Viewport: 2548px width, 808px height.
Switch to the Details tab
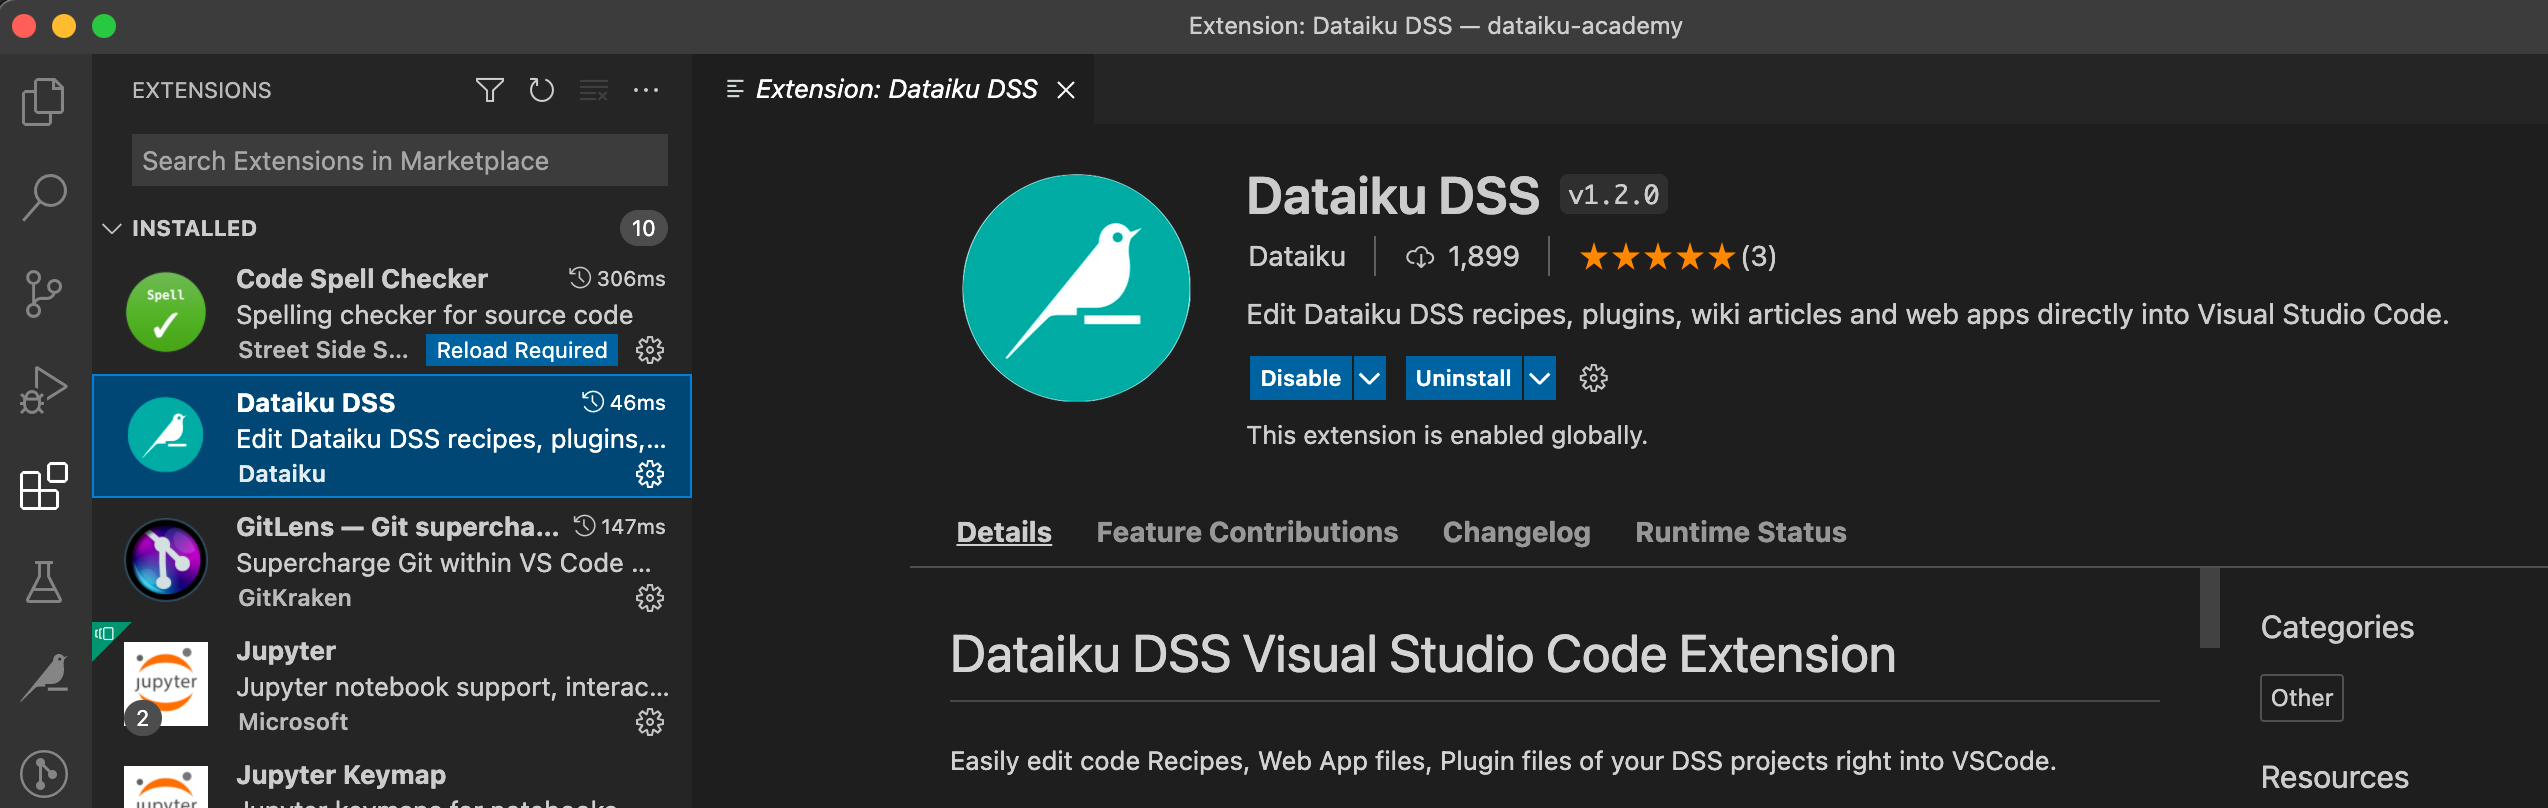1004,532
